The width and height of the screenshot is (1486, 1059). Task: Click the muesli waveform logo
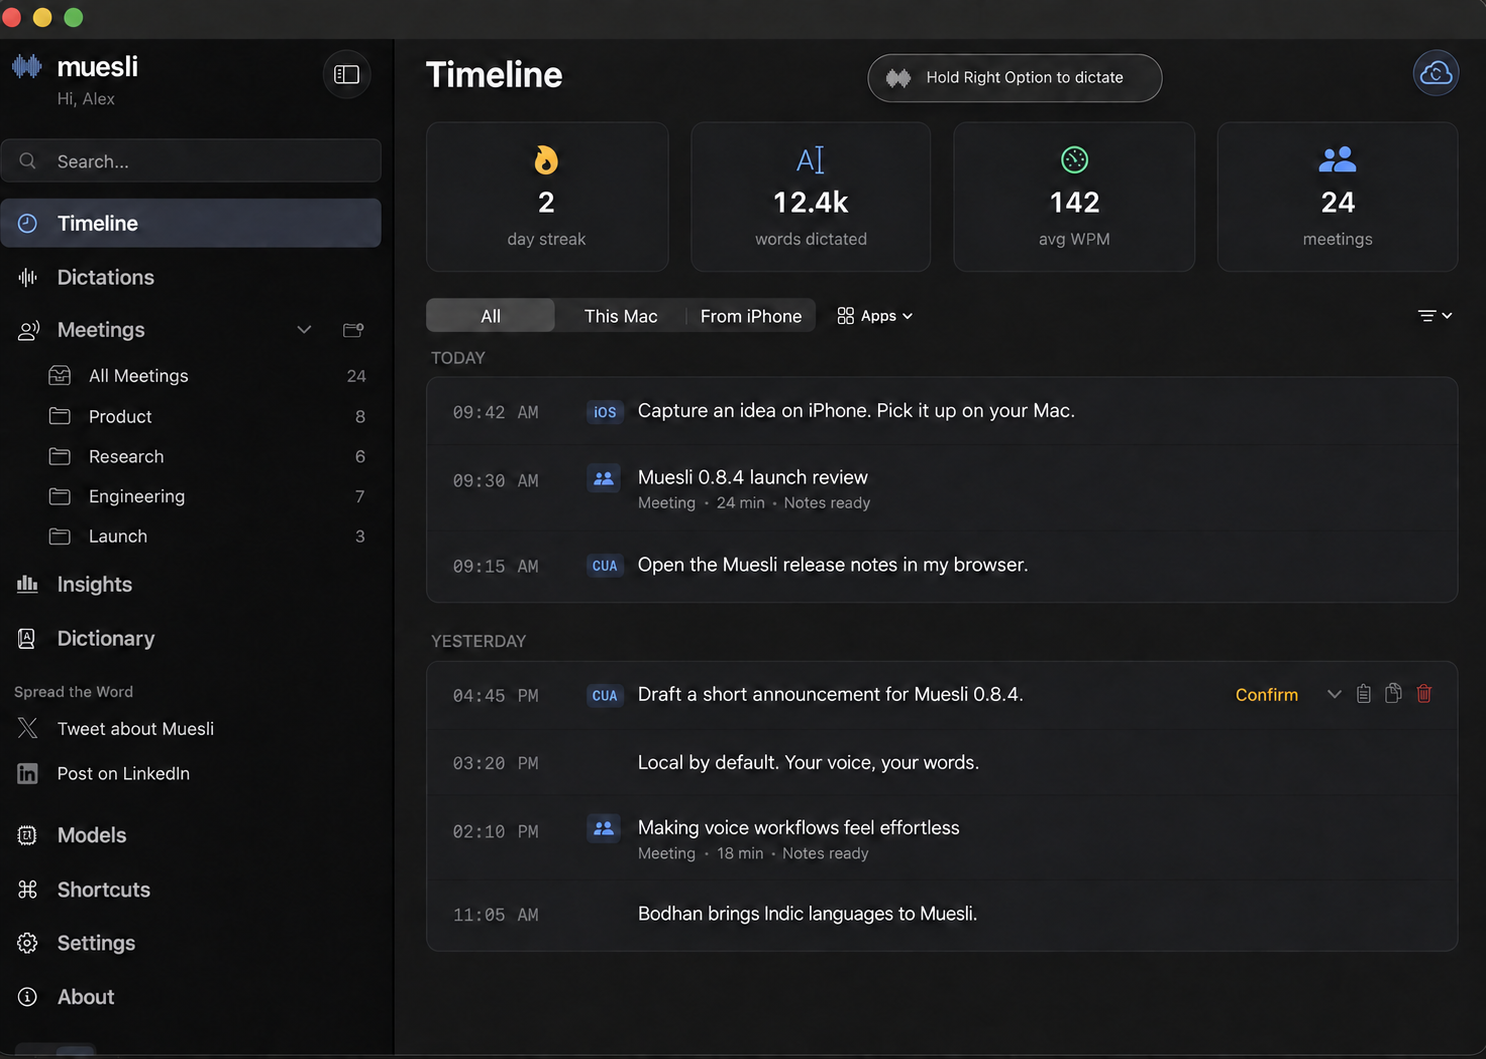point(27,67)
